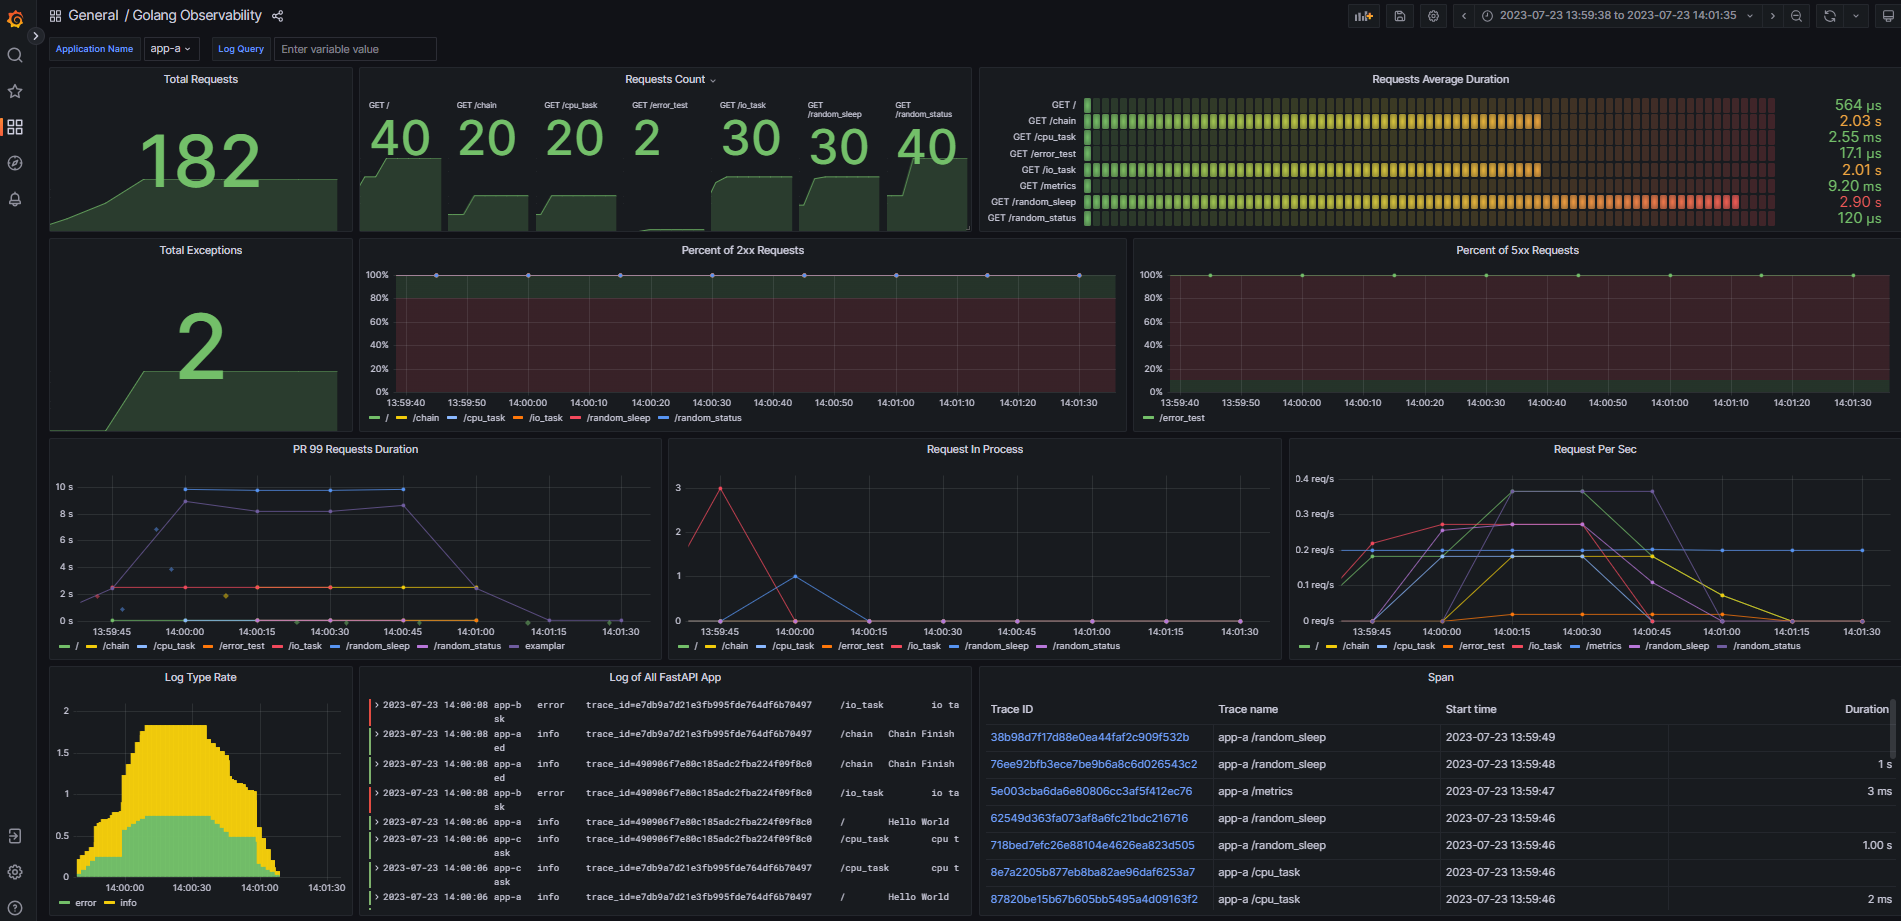Open the refresh interval dropdown

pos(1856,16)
